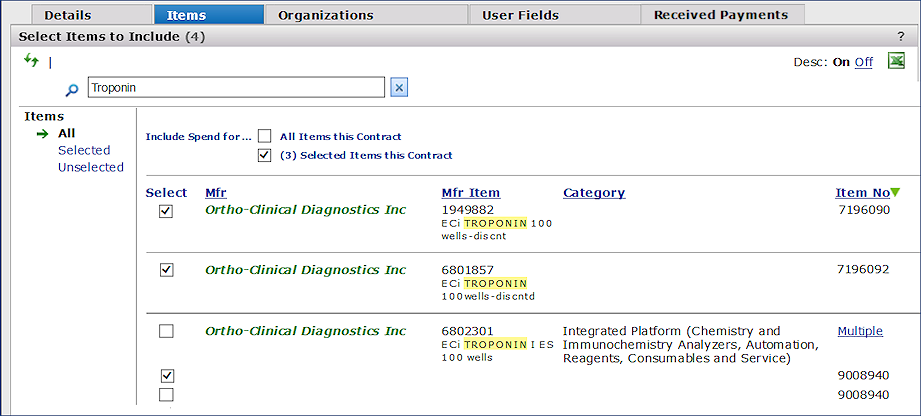Open the Organizations tab
This screenshot has height=416, width=921.
pyautogui.click(x=325, y=15)
